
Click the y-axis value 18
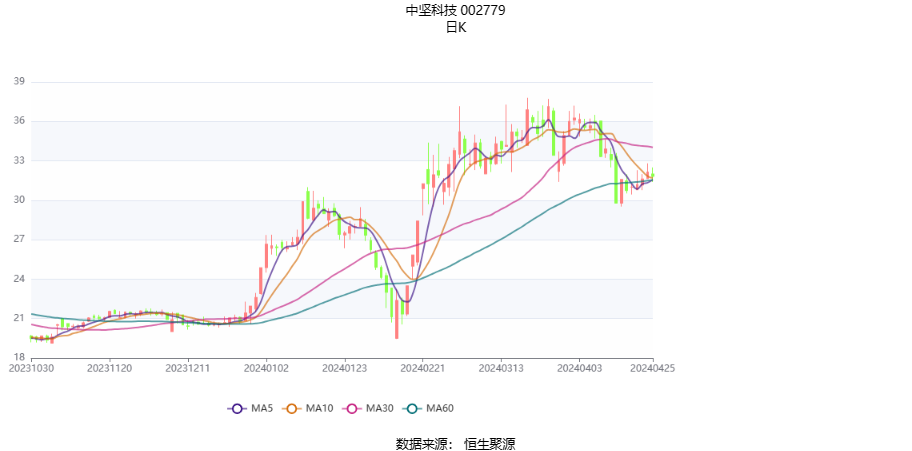(x=19, y=357)
